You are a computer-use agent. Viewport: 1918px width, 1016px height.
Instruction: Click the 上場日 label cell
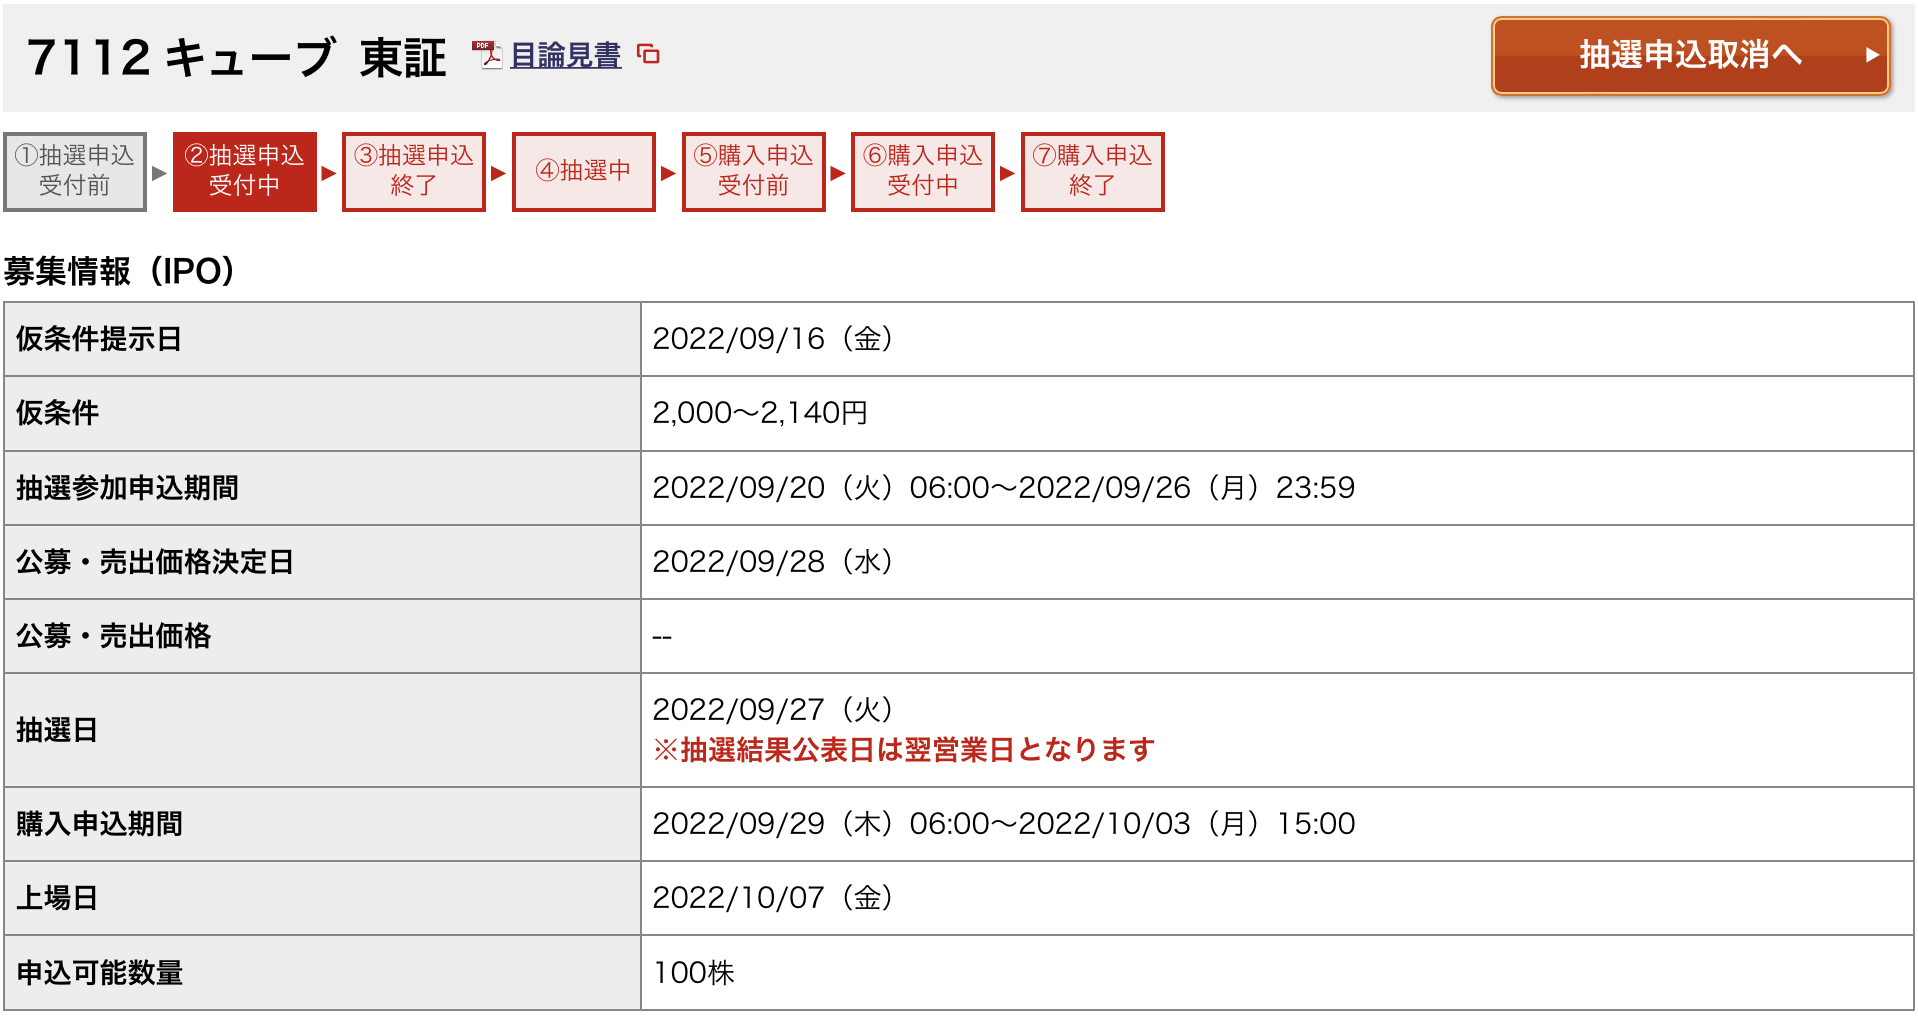pyautogui.click(x=322, y=898)
